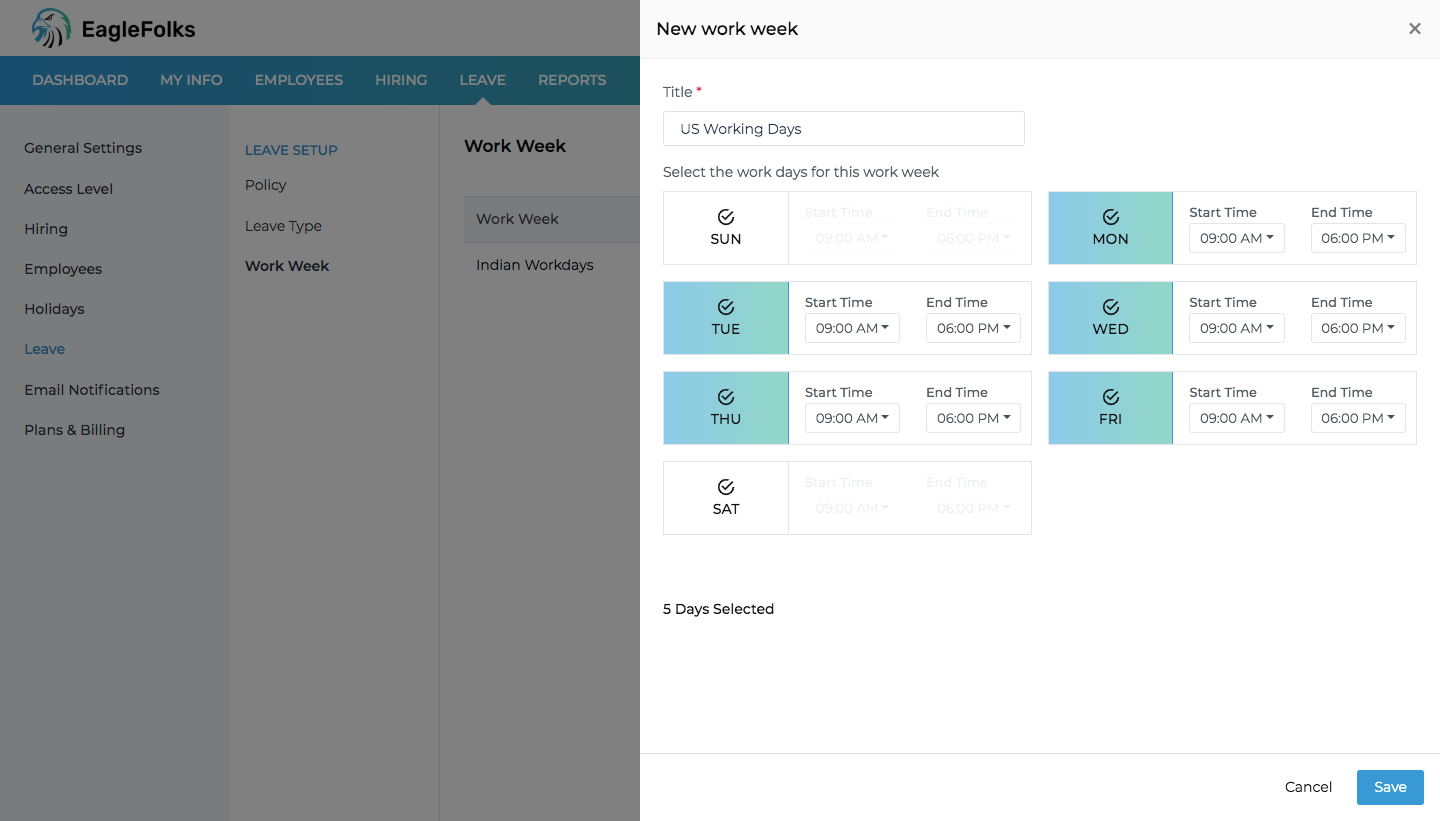Click the '5 Days Selected' text
Image resolution: width=1440 pixels, height=821 pixels.
(718, 609)
